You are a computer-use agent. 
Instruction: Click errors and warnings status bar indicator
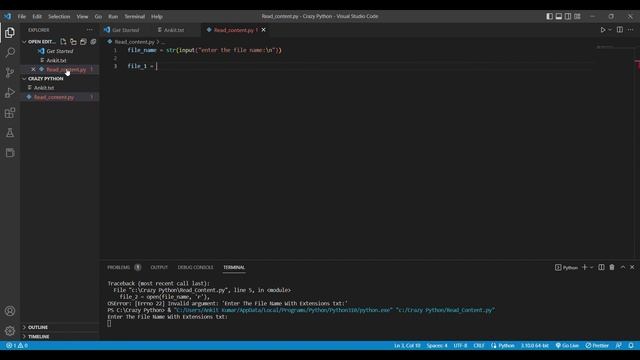[x=17, y=345]
